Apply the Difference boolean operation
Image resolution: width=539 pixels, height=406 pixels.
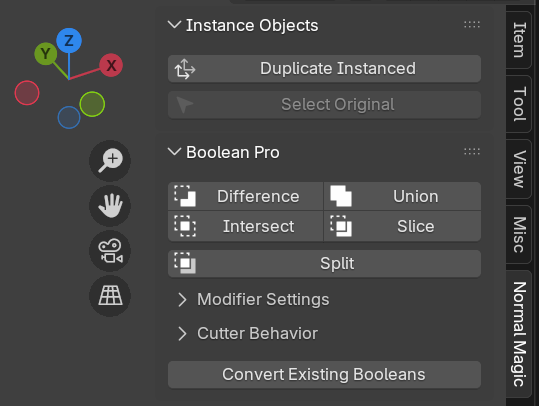(245, 196)
